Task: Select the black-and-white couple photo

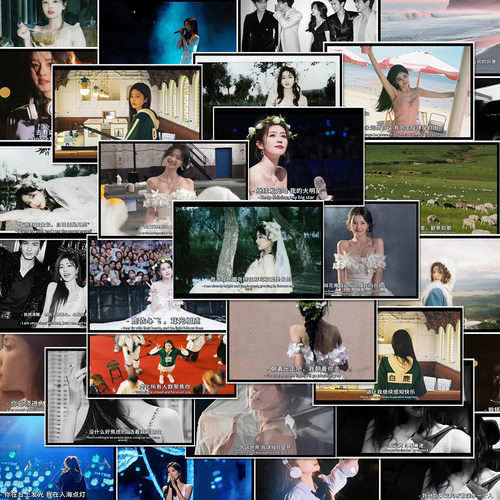Action: (43, 284)
